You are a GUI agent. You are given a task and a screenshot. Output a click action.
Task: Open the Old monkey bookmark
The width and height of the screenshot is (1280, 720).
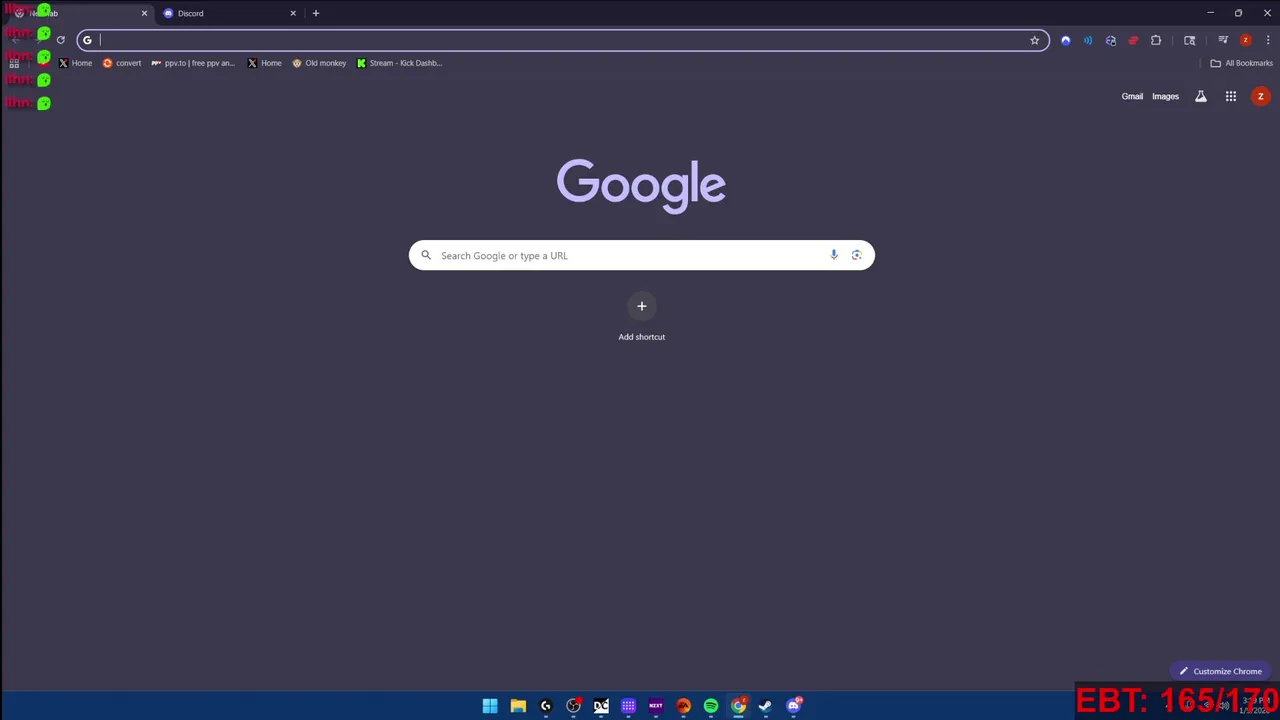click(319, 63)
